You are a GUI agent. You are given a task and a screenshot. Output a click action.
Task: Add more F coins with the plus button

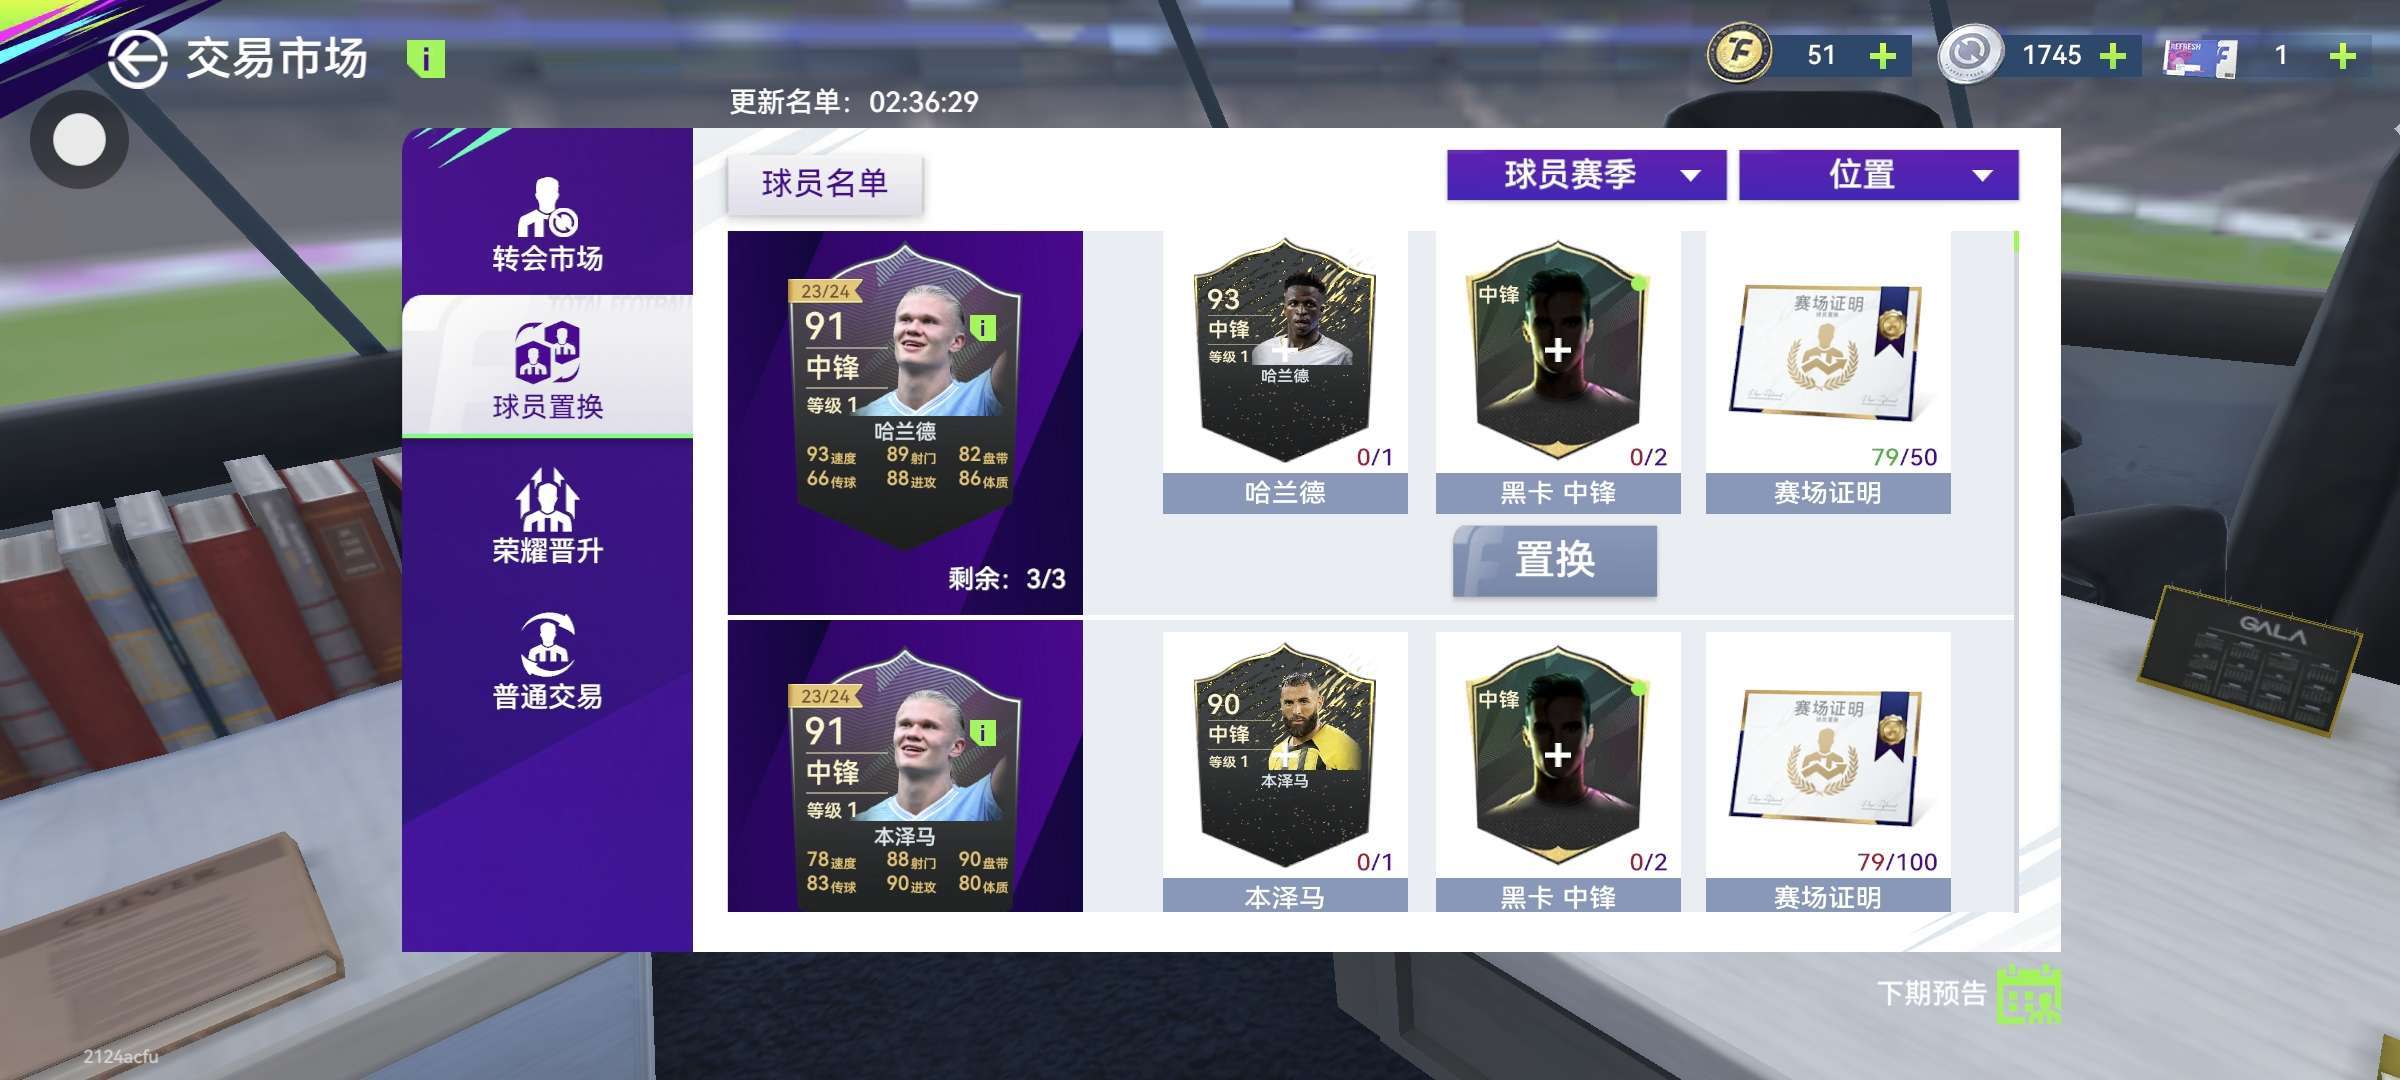1883,56
